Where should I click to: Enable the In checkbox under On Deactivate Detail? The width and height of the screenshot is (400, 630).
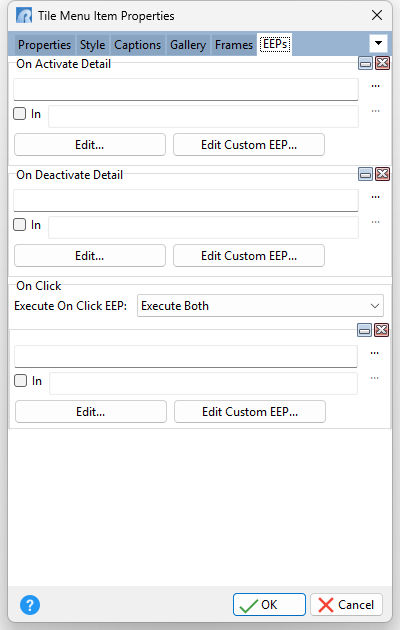click(x=20, y=225)
